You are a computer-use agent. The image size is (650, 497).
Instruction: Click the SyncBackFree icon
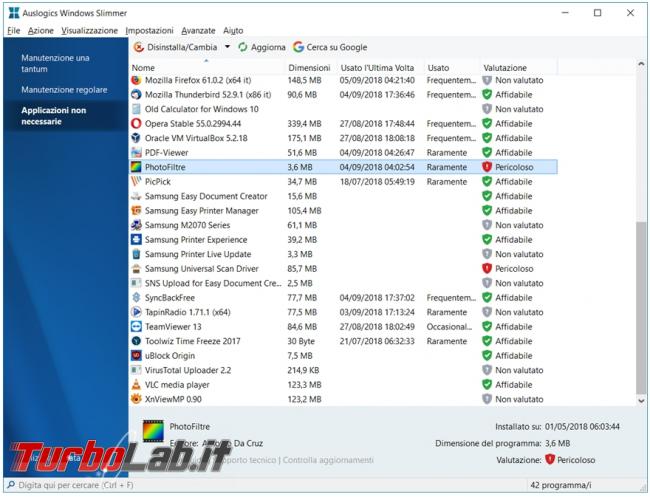point(136,298)
